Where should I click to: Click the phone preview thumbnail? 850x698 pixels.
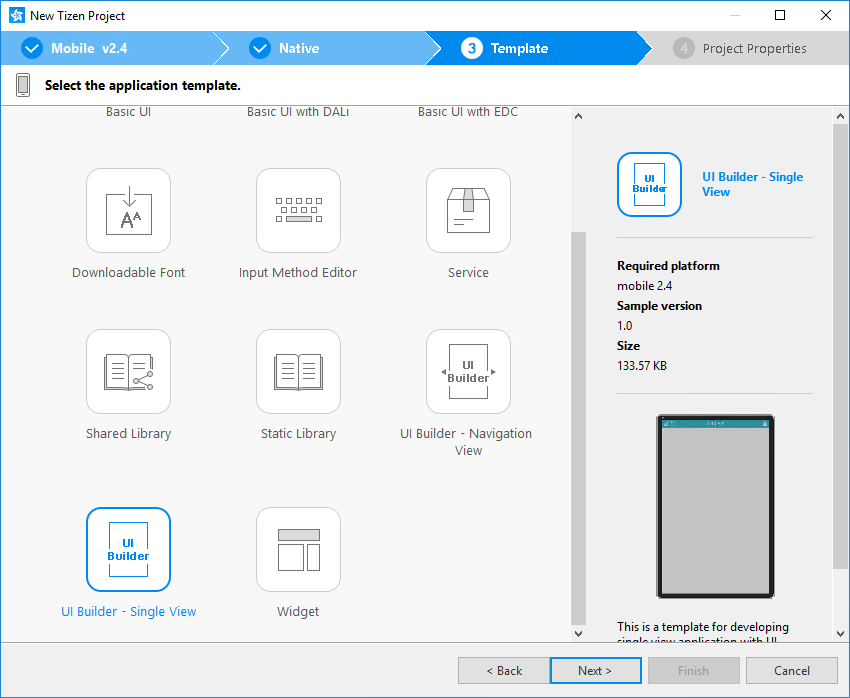click(714, 506)
